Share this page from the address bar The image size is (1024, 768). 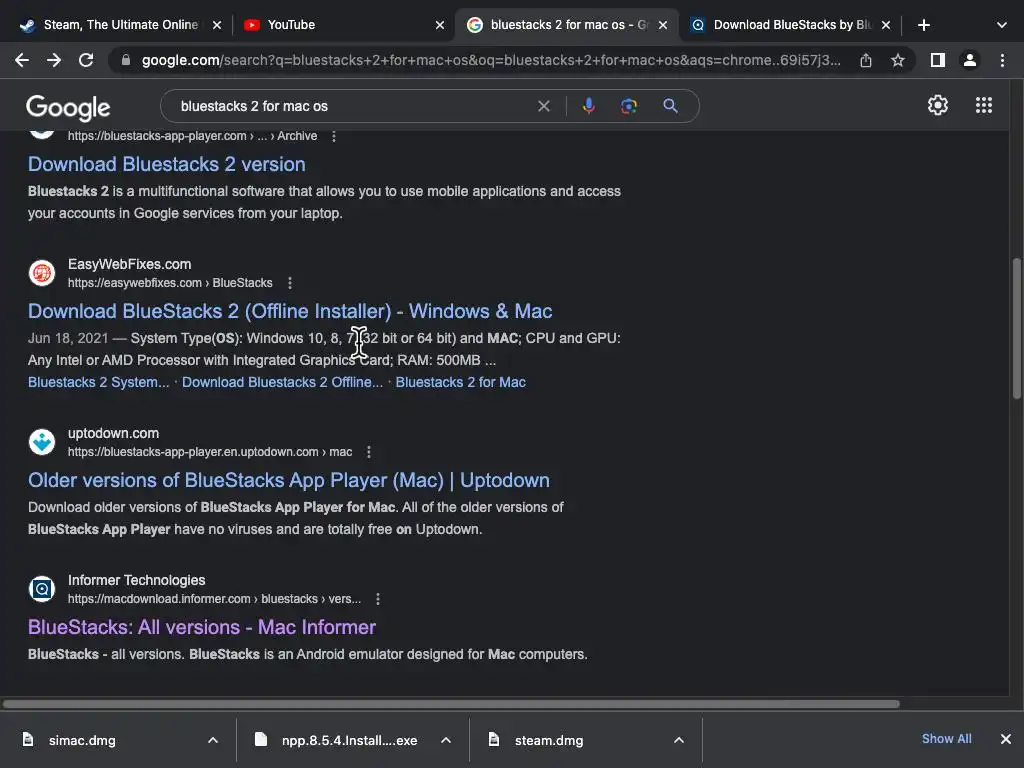[866, 60]
